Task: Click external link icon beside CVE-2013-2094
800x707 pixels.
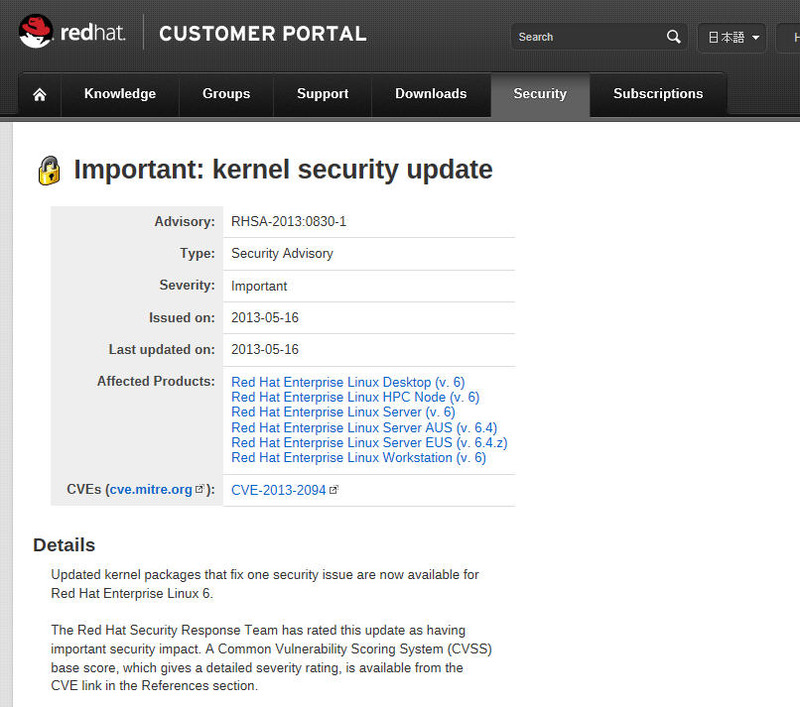Action: (x=334, y=490)
